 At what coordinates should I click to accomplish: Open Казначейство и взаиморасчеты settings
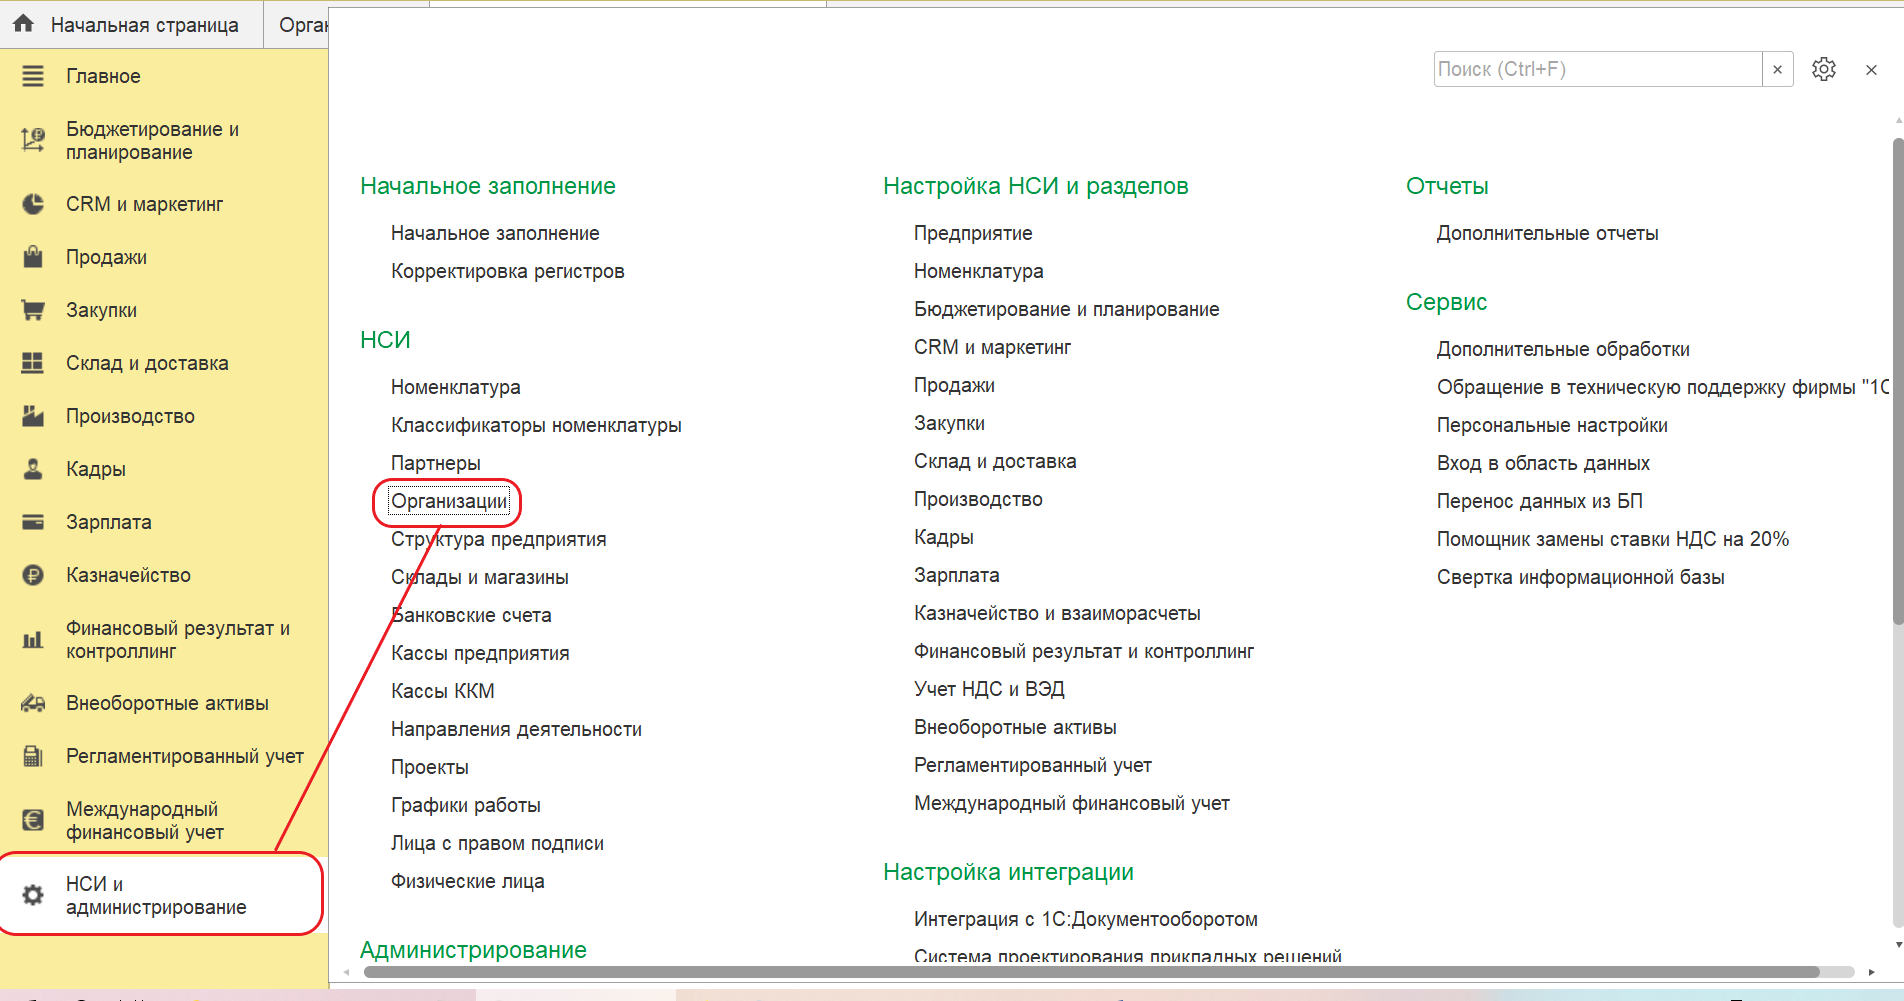click(x=1057, y=613)
